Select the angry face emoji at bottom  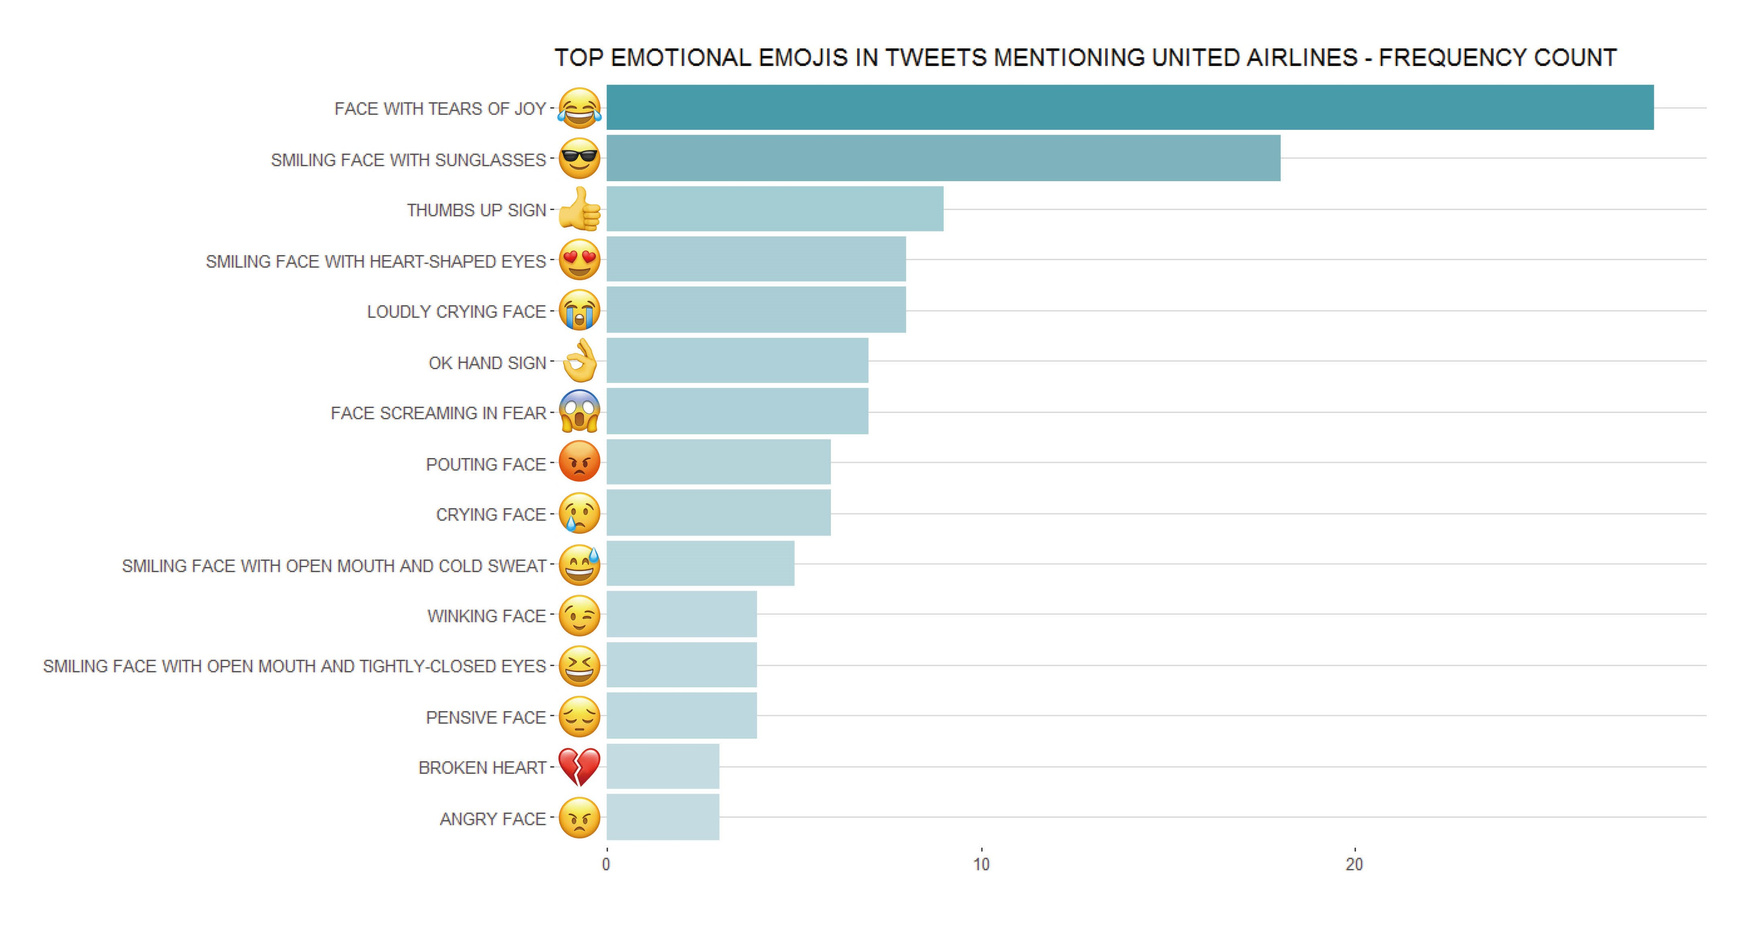[579, 818]
